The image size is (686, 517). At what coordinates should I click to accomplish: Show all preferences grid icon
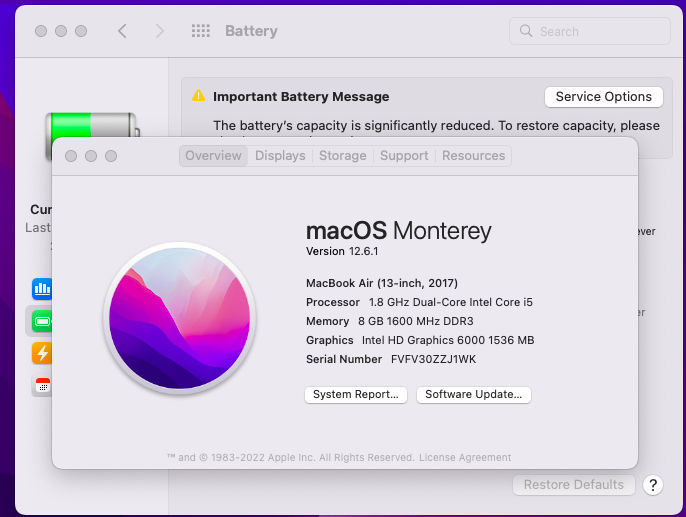(201, 31)
